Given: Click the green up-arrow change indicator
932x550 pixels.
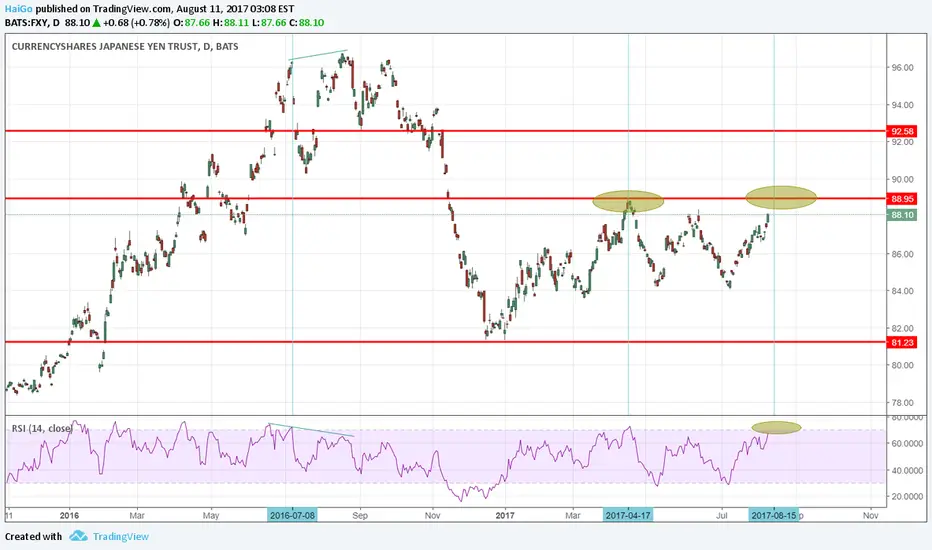Looking at the screenshot, I should [96, 23].
